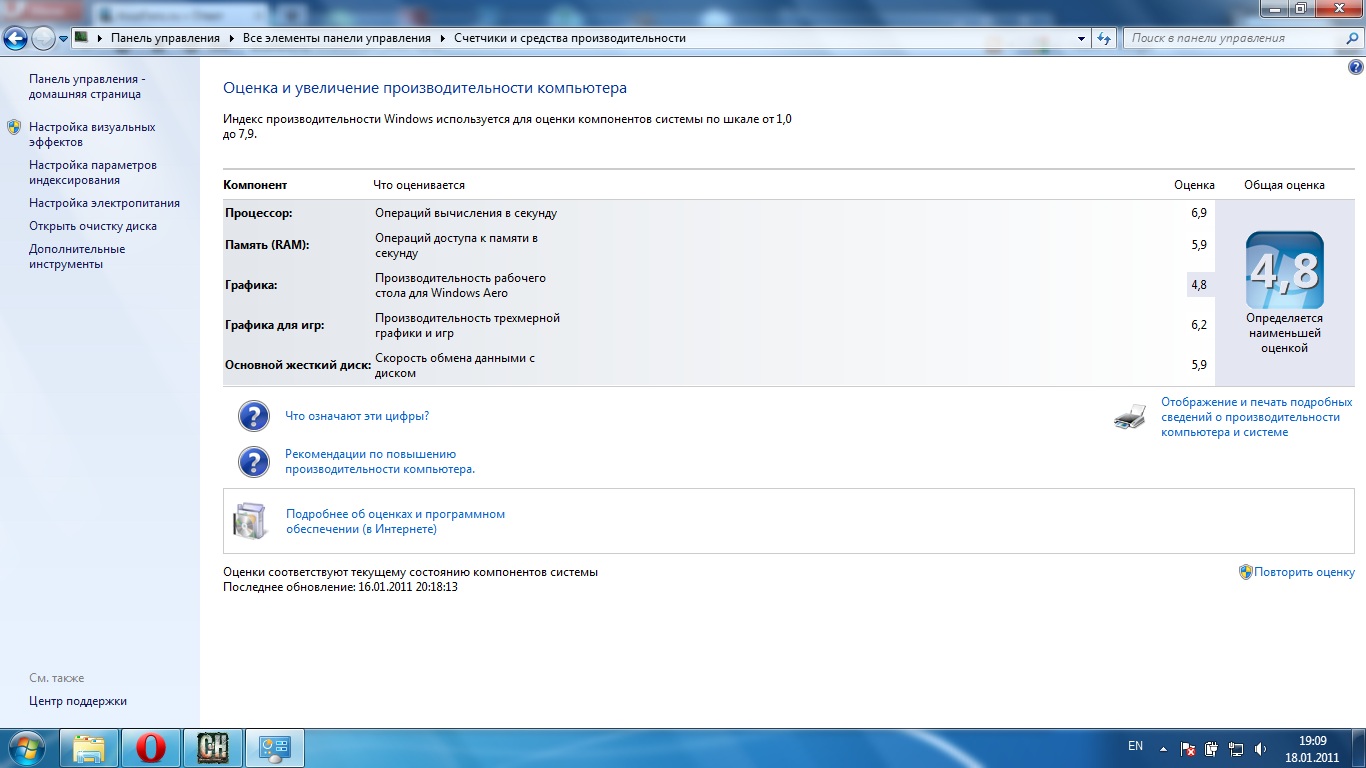
Task: Open Настройка визуальных эффектов
Action: tap(92, 135)
